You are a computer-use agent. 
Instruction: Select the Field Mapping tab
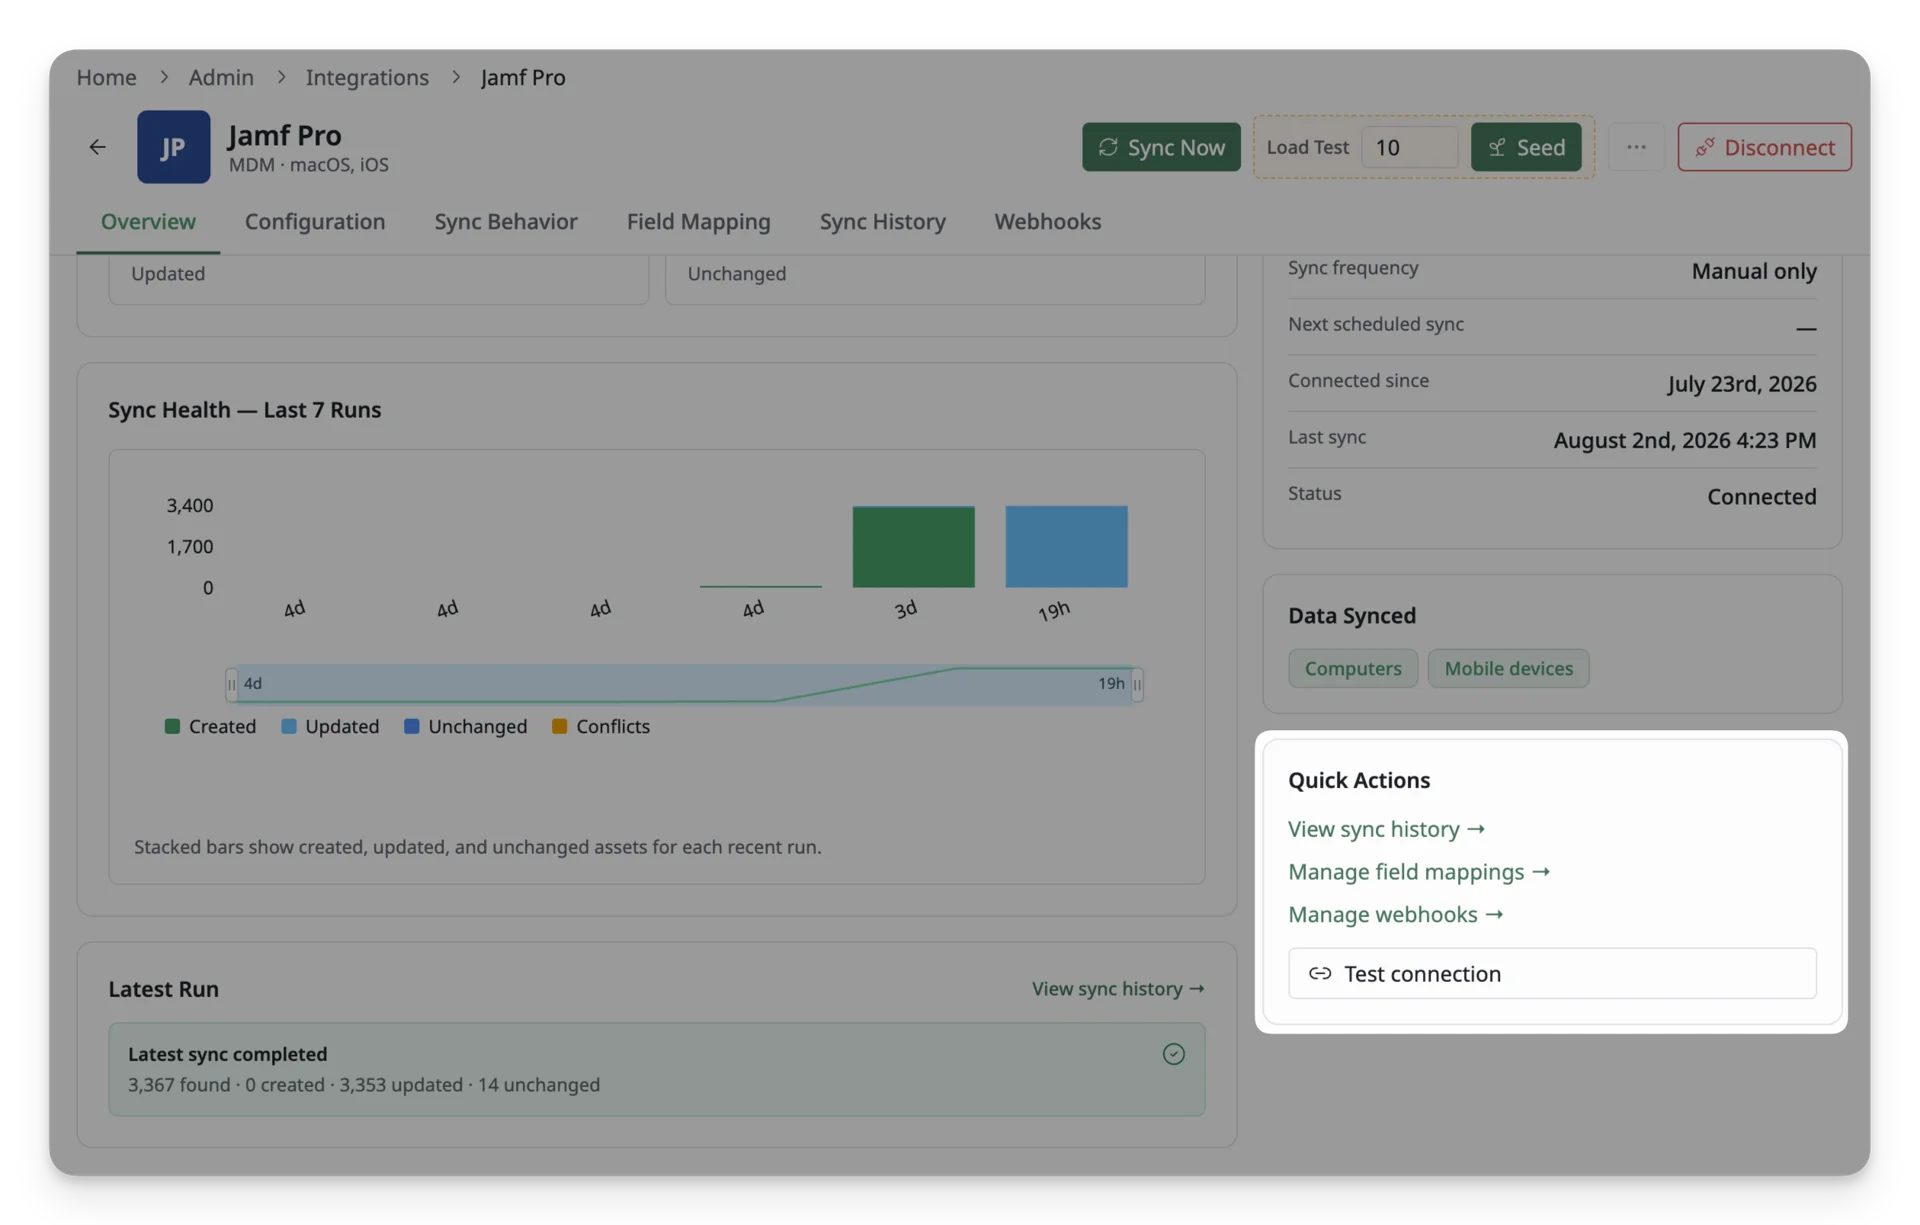point(698,221)
